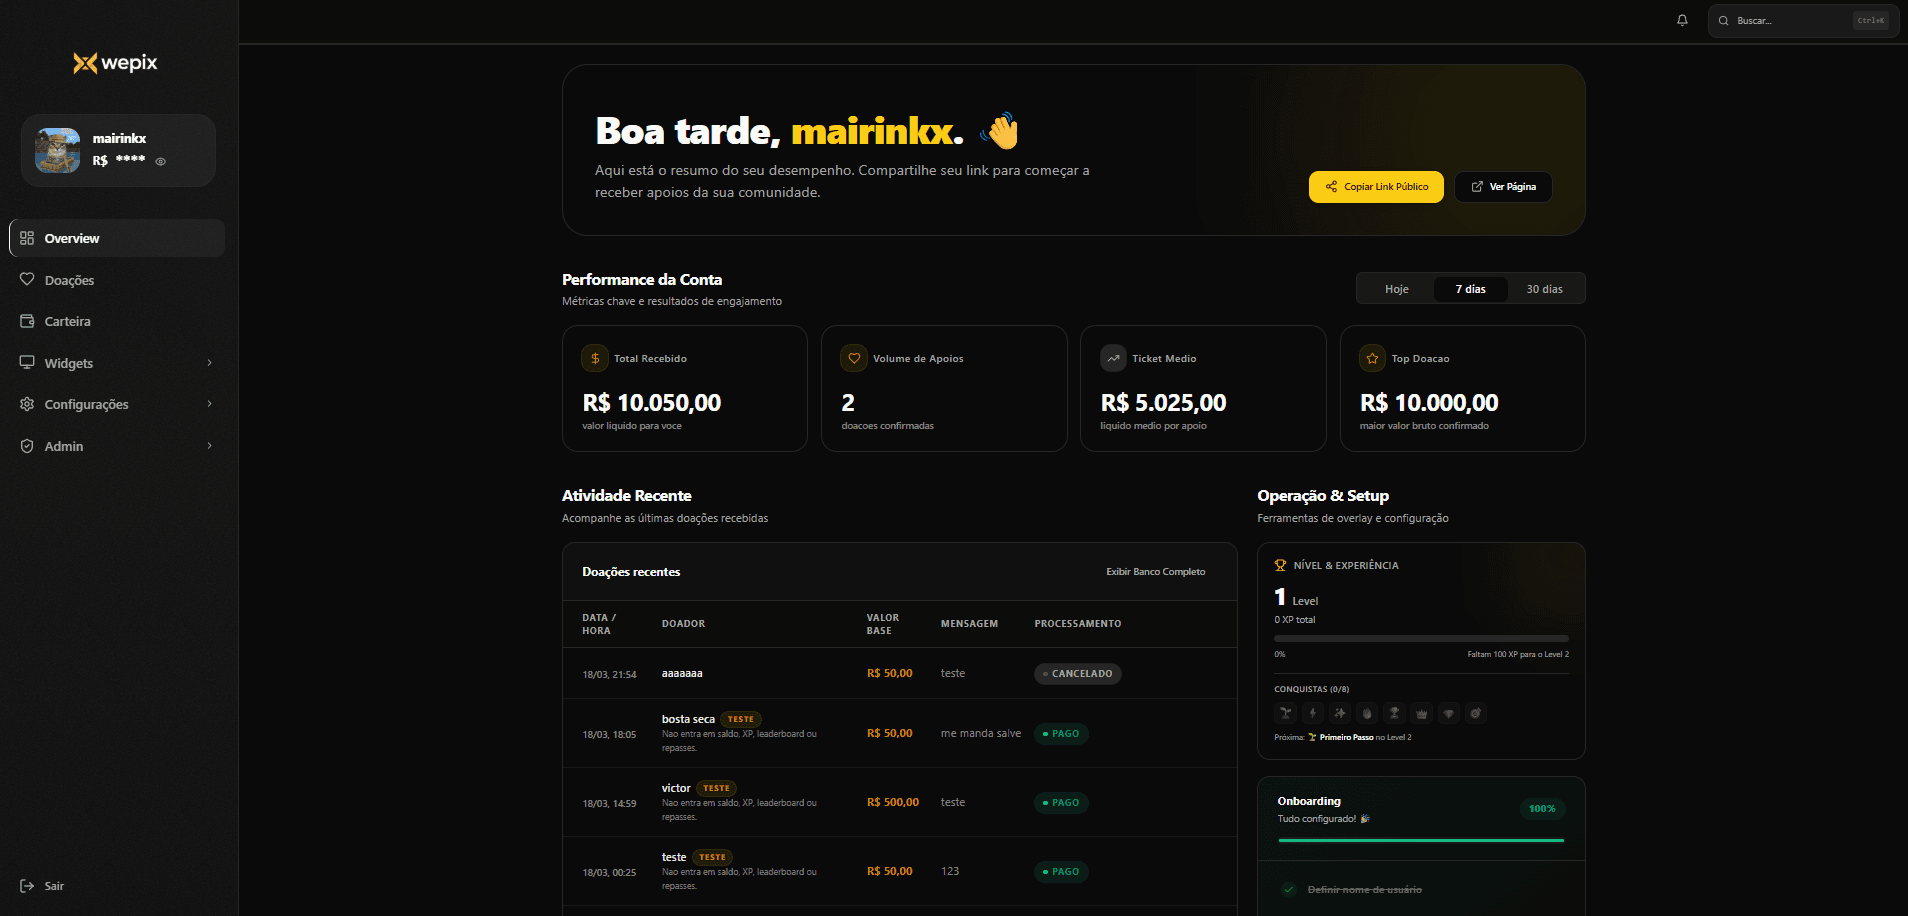Select the lightning bolt achievement icon
This screenshot has height=916, width=1908.
tap(1313, 712)
